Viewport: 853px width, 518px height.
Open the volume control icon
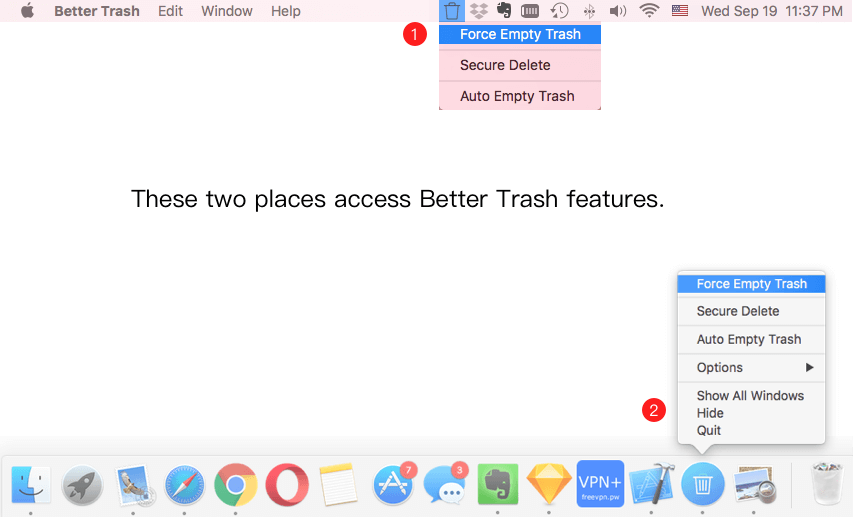pos(617,11)
